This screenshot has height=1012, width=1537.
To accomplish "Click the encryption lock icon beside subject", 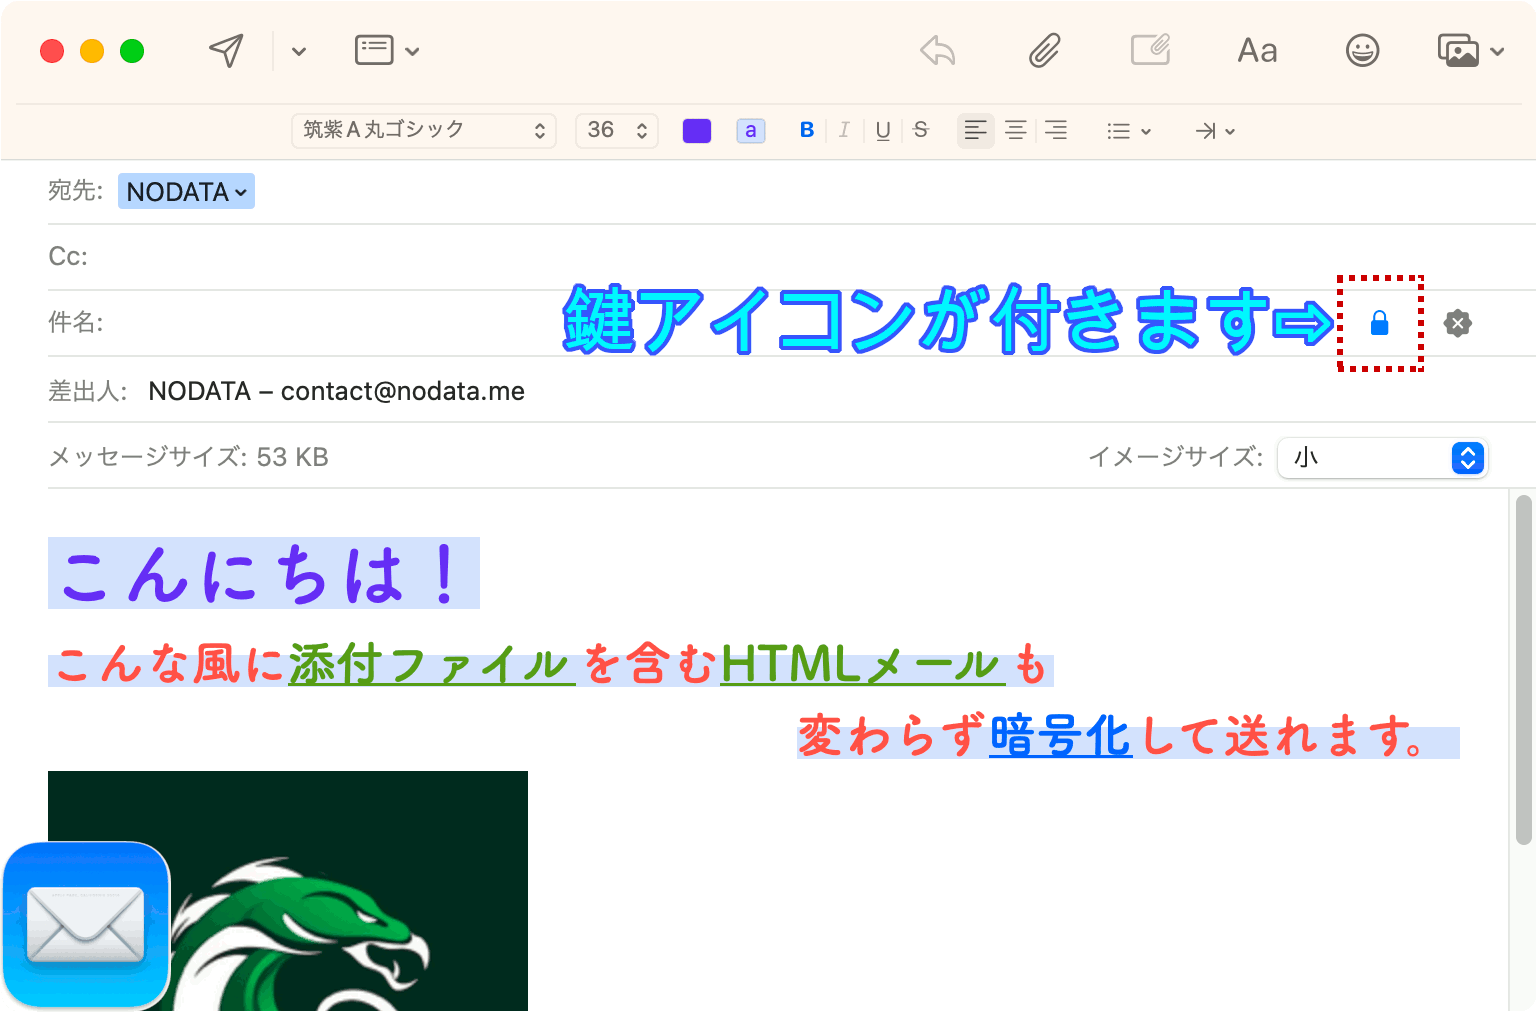I will 1380,323.
